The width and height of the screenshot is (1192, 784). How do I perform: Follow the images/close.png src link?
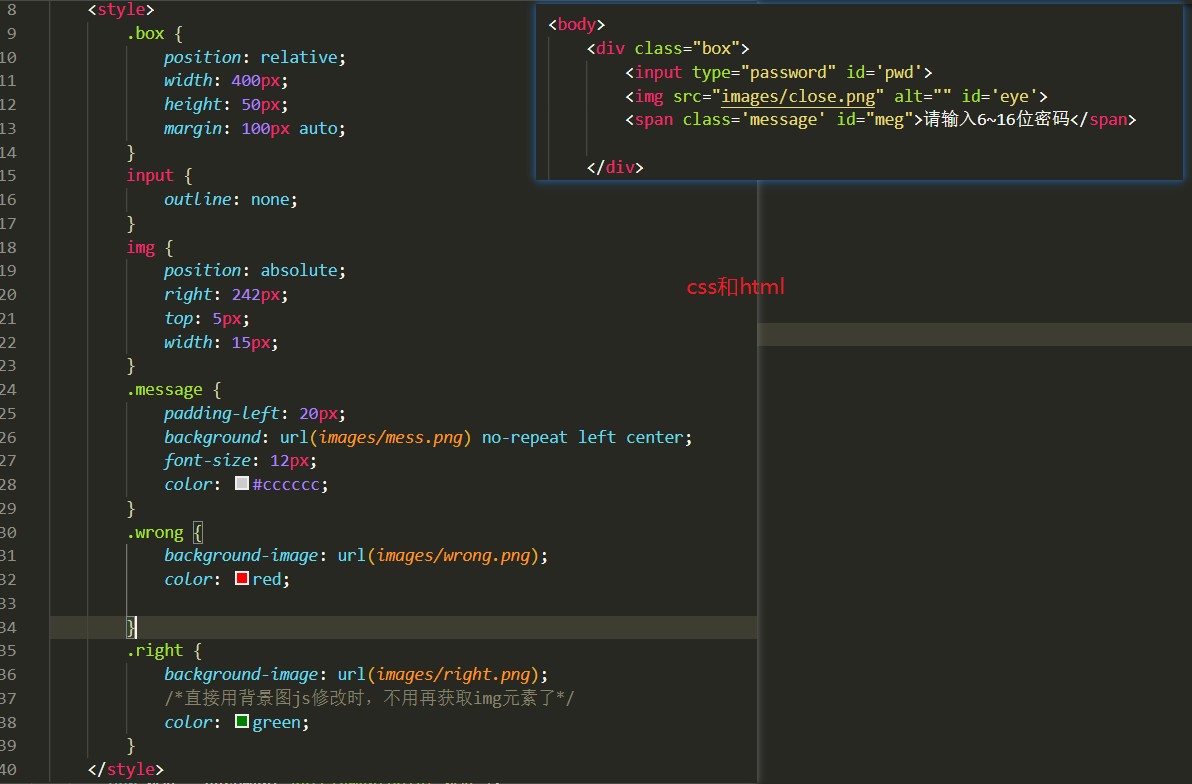click(x=798, y=97)
